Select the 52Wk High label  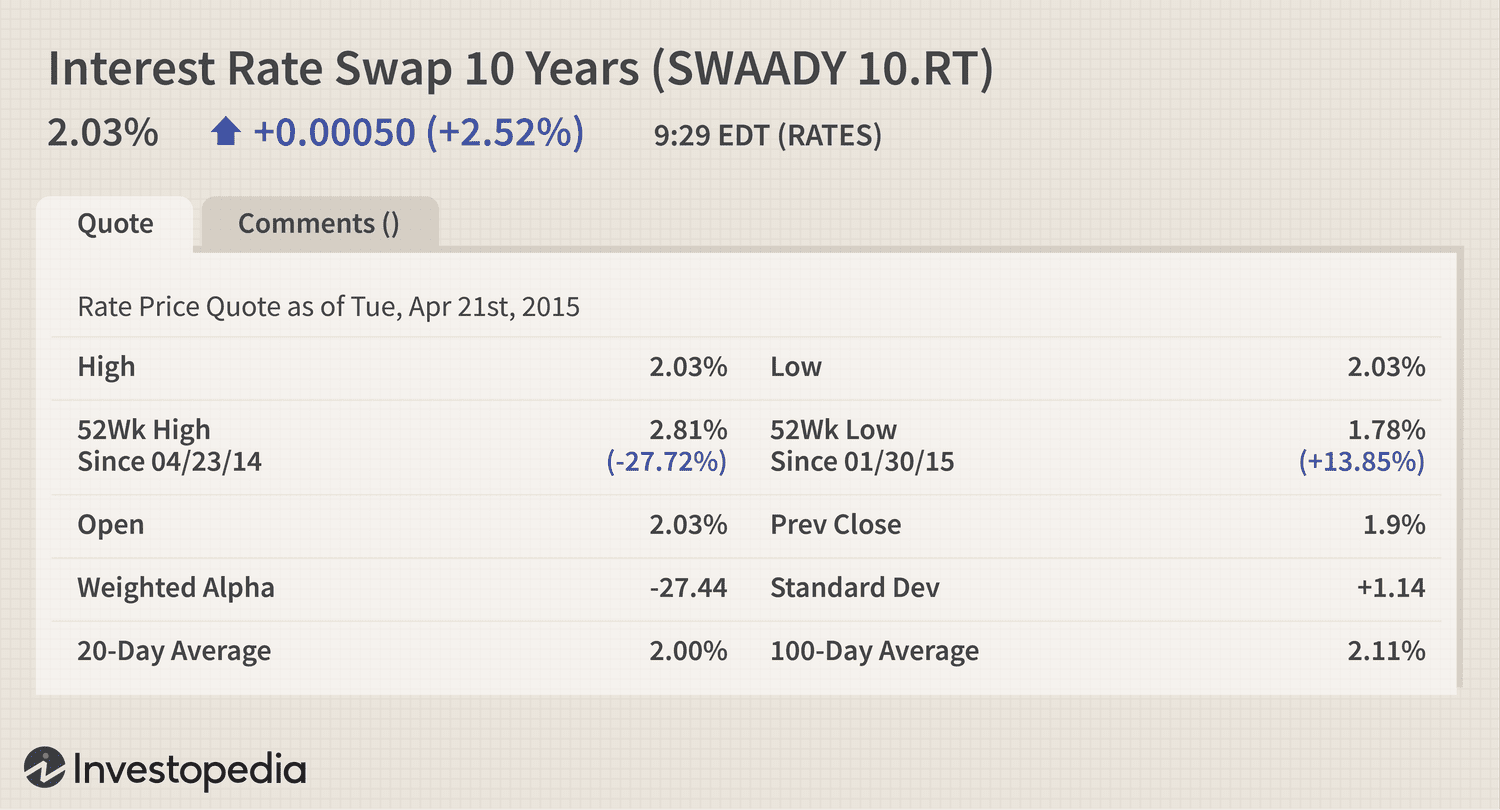[x=144, y=430]
